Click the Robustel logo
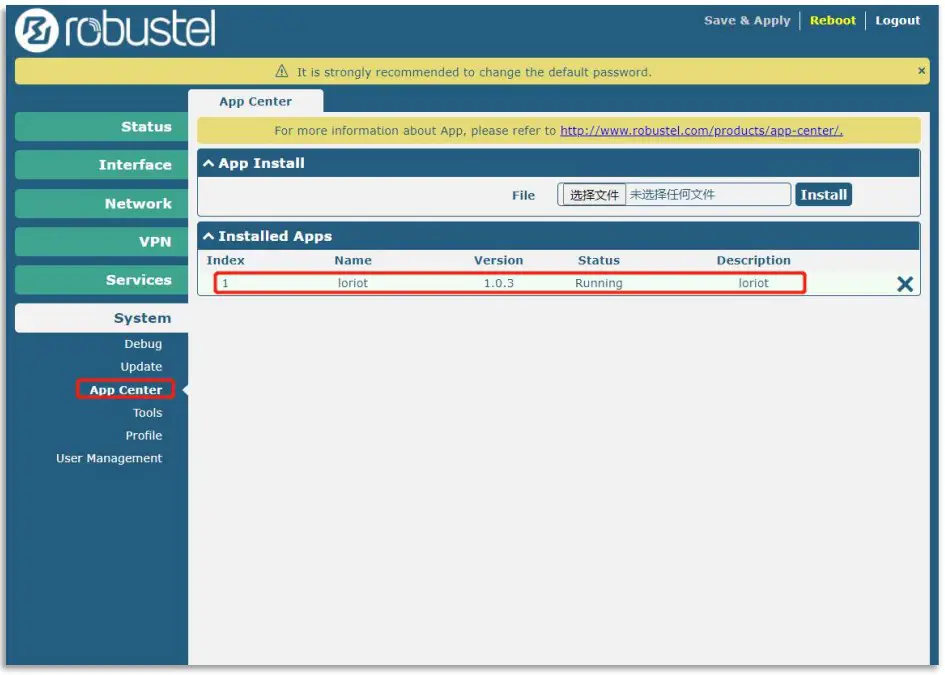This screenshot has height=675, width=945. coord(115,30)
